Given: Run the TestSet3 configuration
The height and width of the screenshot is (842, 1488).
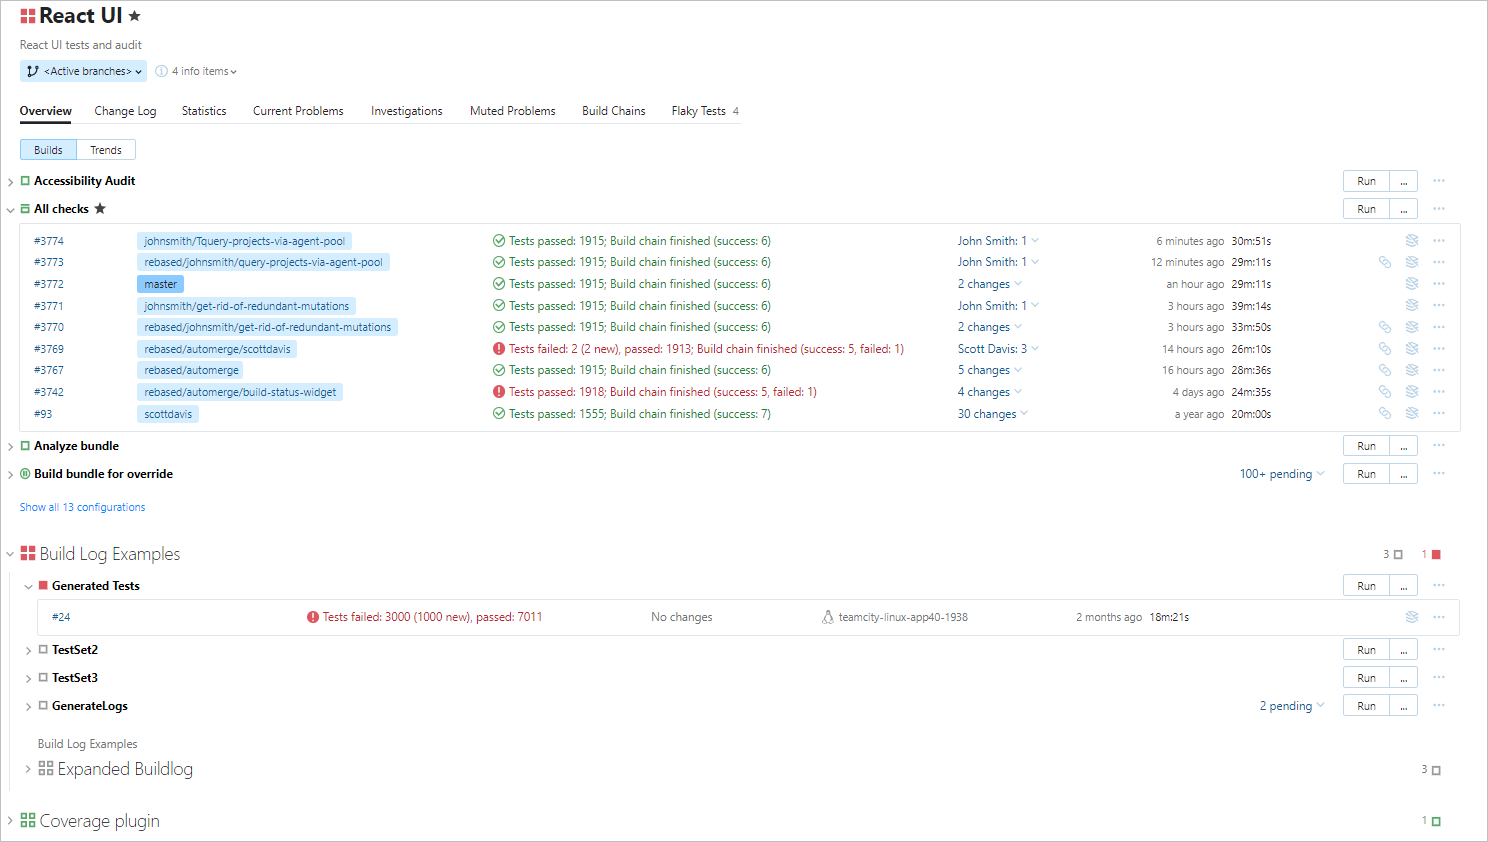Looking at the screenshot, I should pos(1366,678).
